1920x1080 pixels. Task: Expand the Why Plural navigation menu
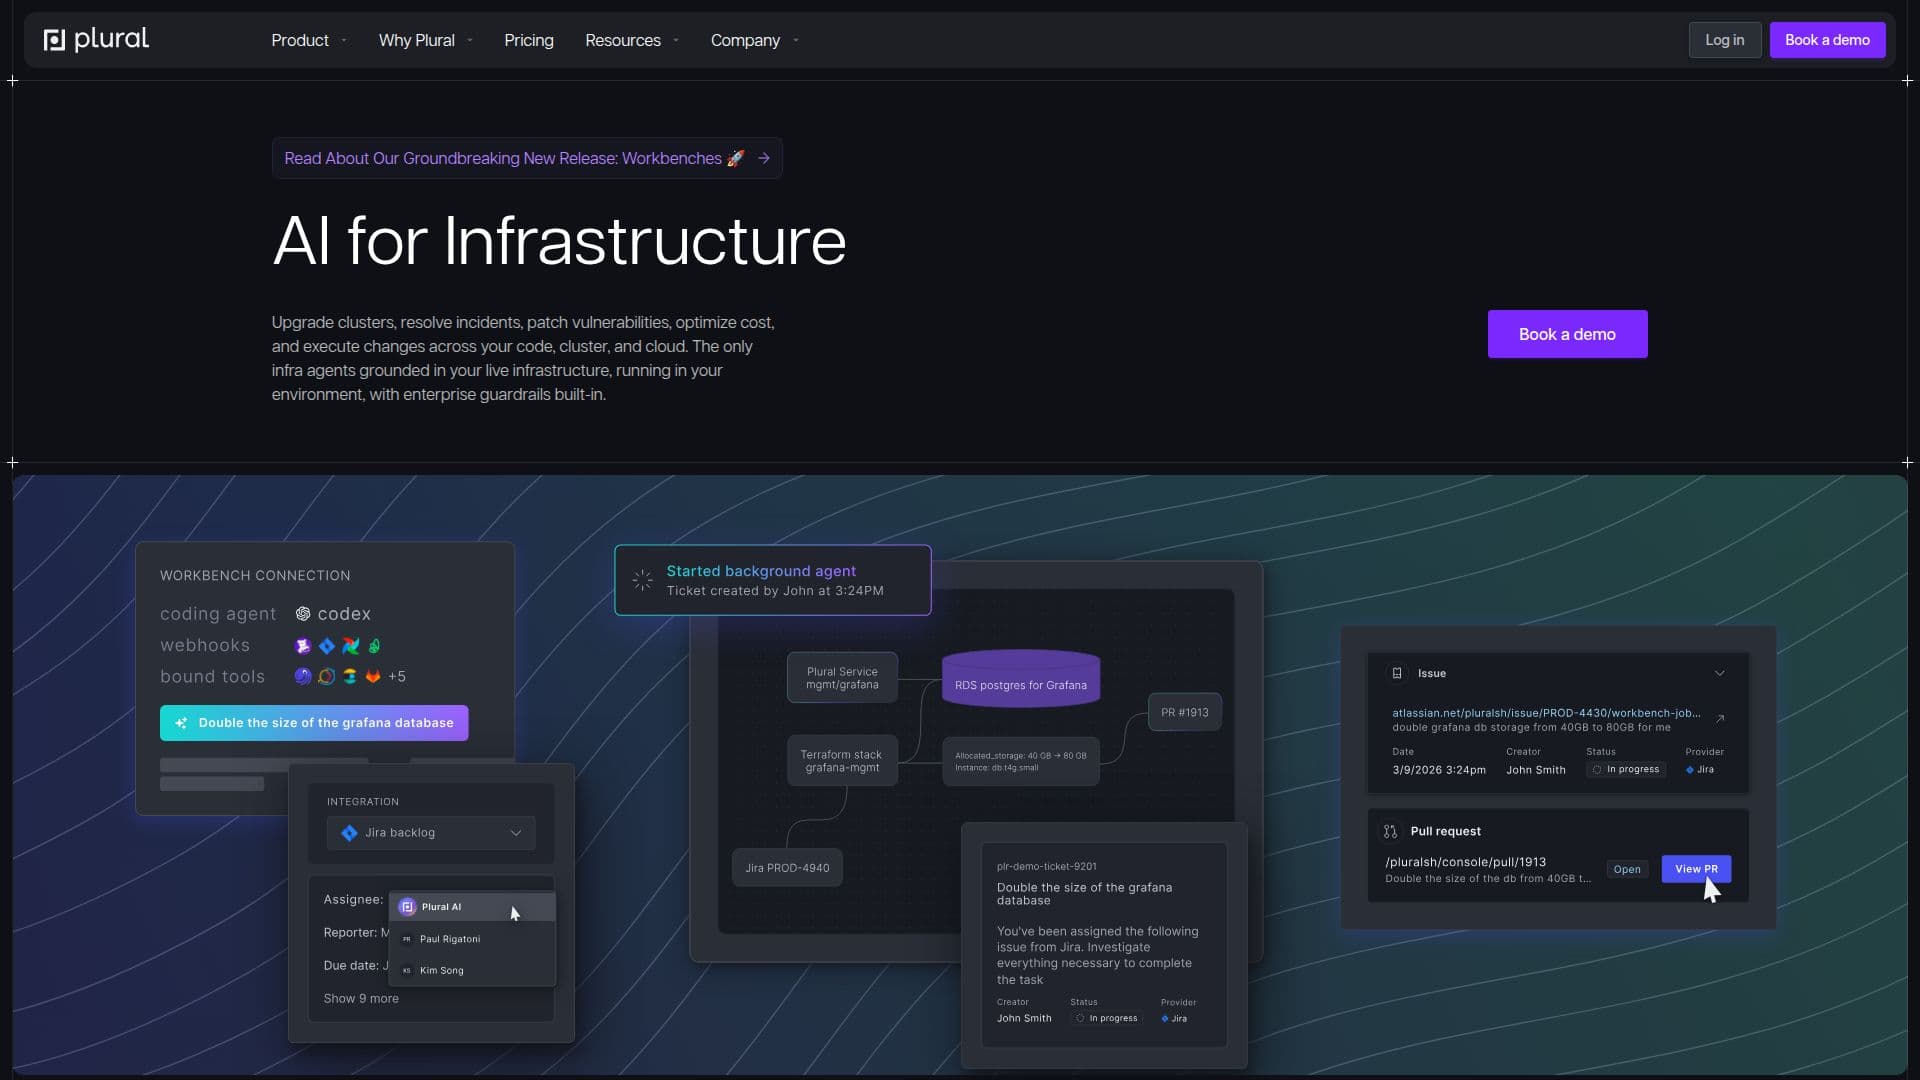pos(426,40)
